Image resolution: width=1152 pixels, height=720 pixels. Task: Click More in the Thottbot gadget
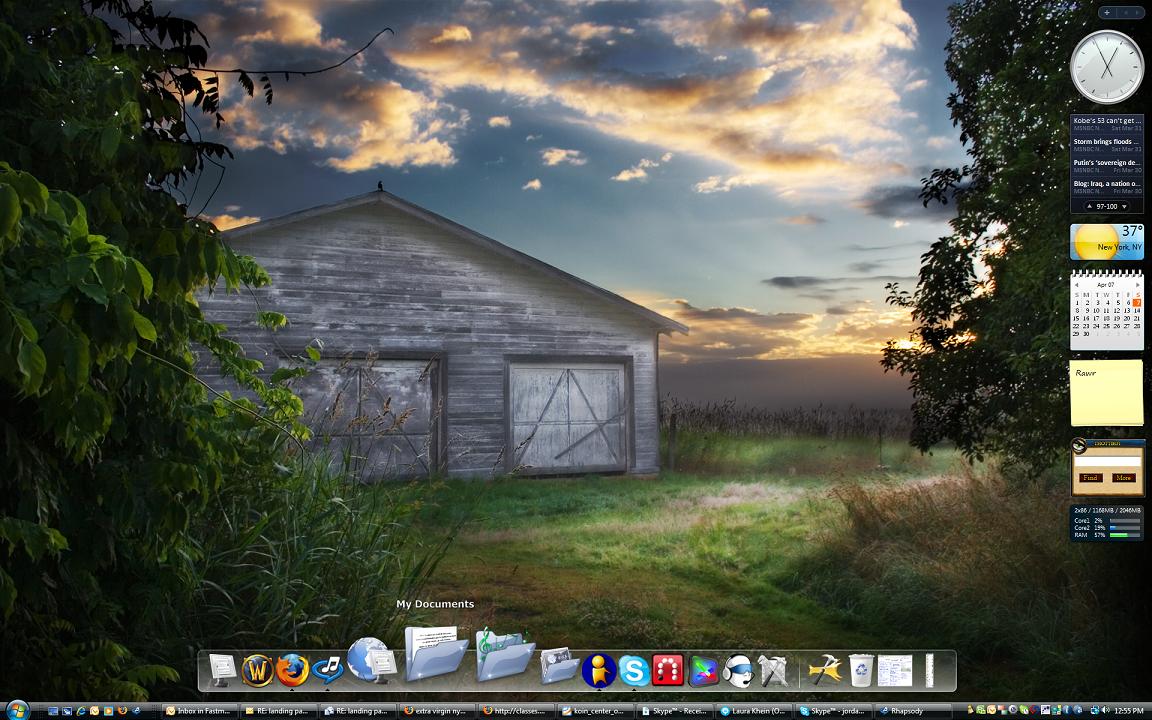tap(1123, 478)
